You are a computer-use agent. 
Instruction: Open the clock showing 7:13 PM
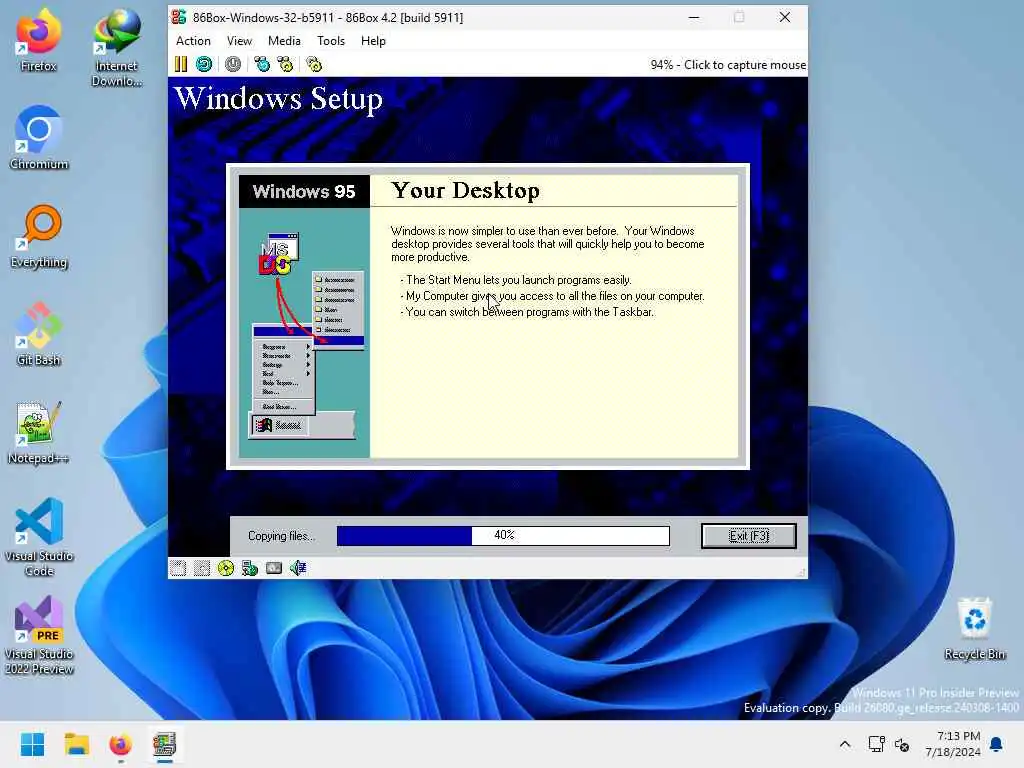tap(953, 744)
